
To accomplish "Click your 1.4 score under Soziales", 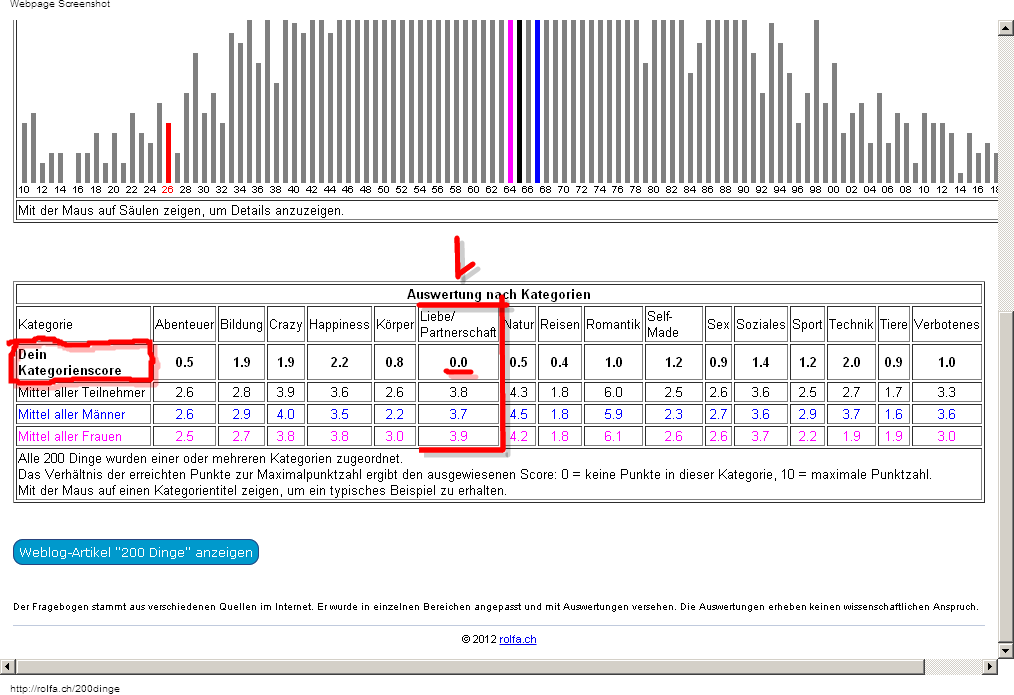I will [x=760, y=362].
